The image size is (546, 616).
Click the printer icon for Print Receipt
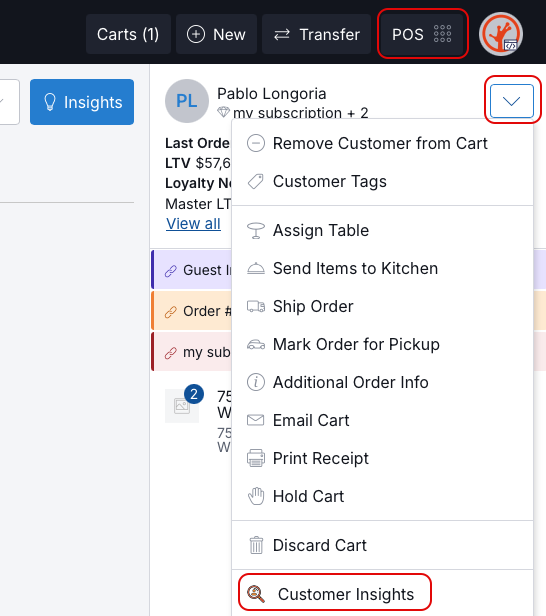tap(256, 458)
